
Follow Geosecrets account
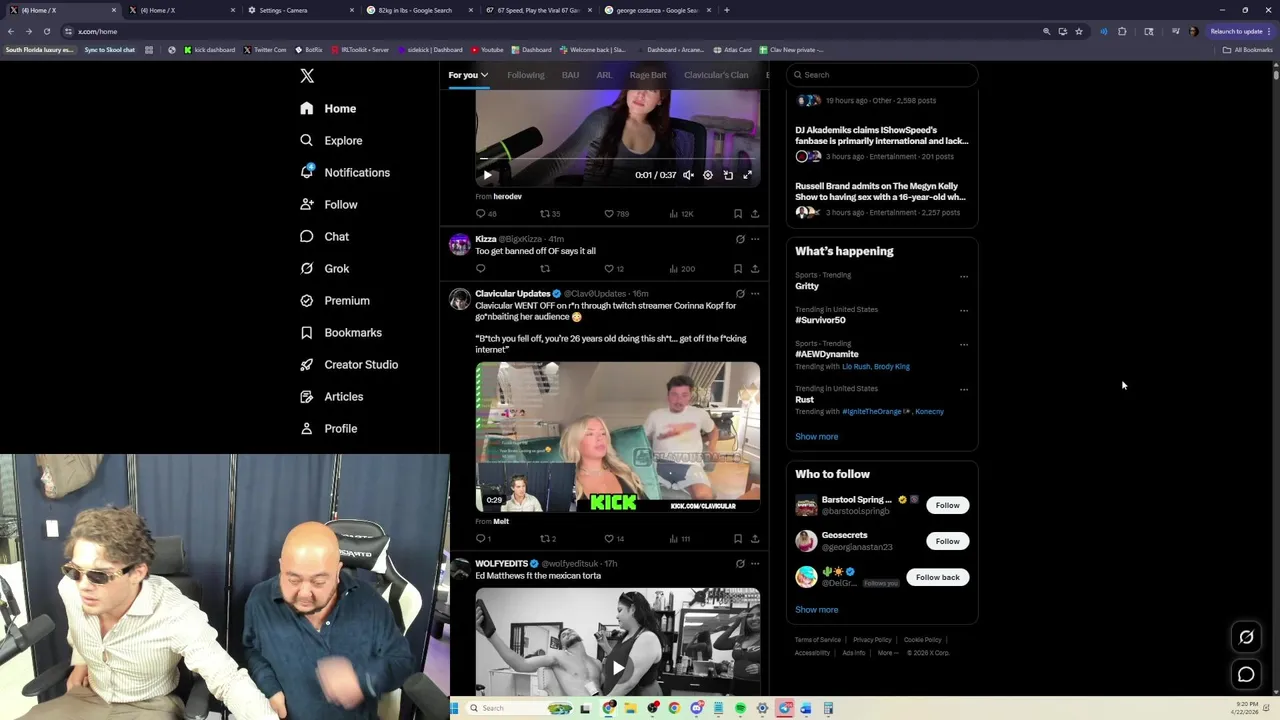tap(947, 541)
